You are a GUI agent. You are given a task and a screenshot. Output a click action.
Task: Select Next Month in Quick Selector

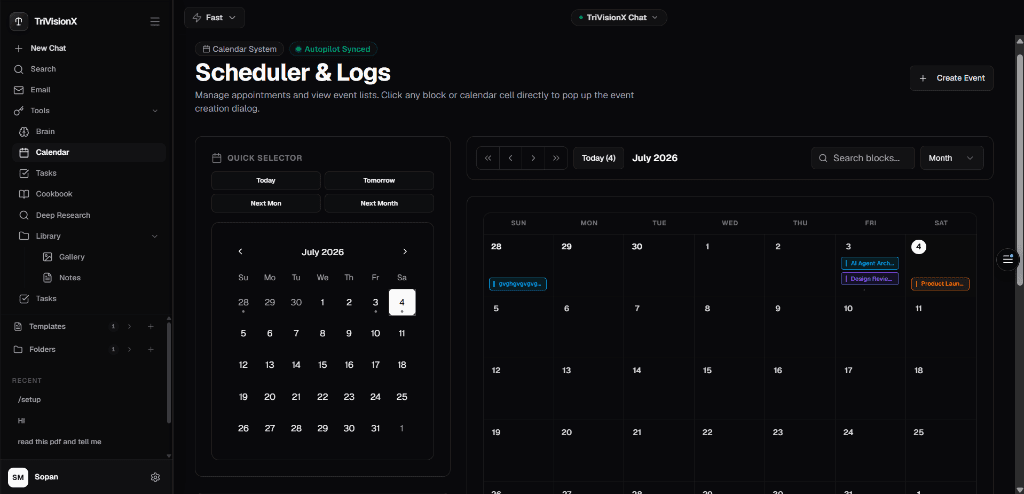click(x=379, y=203)
